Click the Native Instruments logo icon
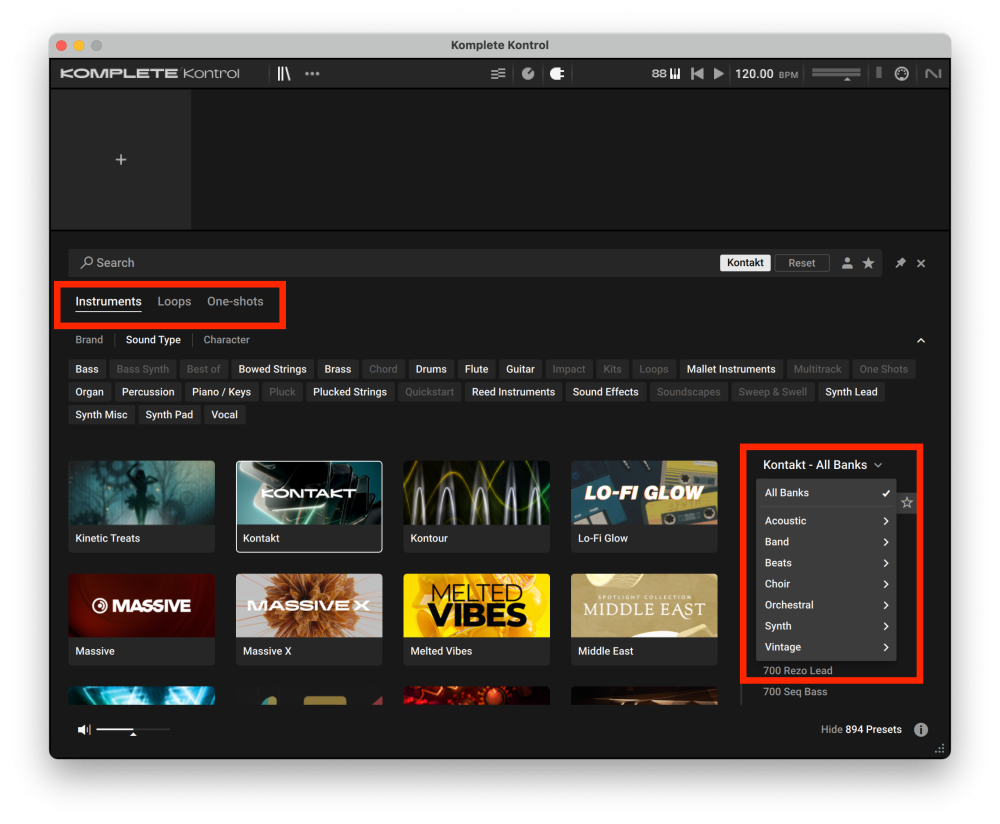Image resolution: width=1000 pixels, height=824 pixels. (933, 74)
